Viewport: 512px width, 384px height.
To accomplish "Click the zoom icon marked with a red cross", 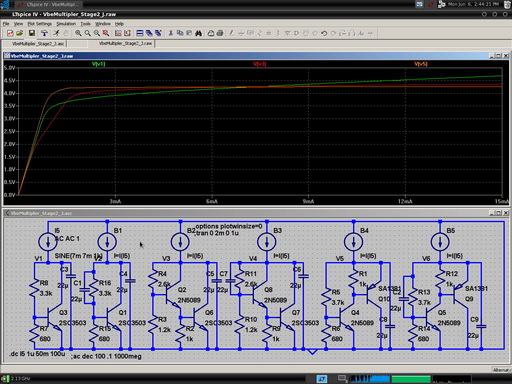I will pyautogui.click(x=106, y=33).
